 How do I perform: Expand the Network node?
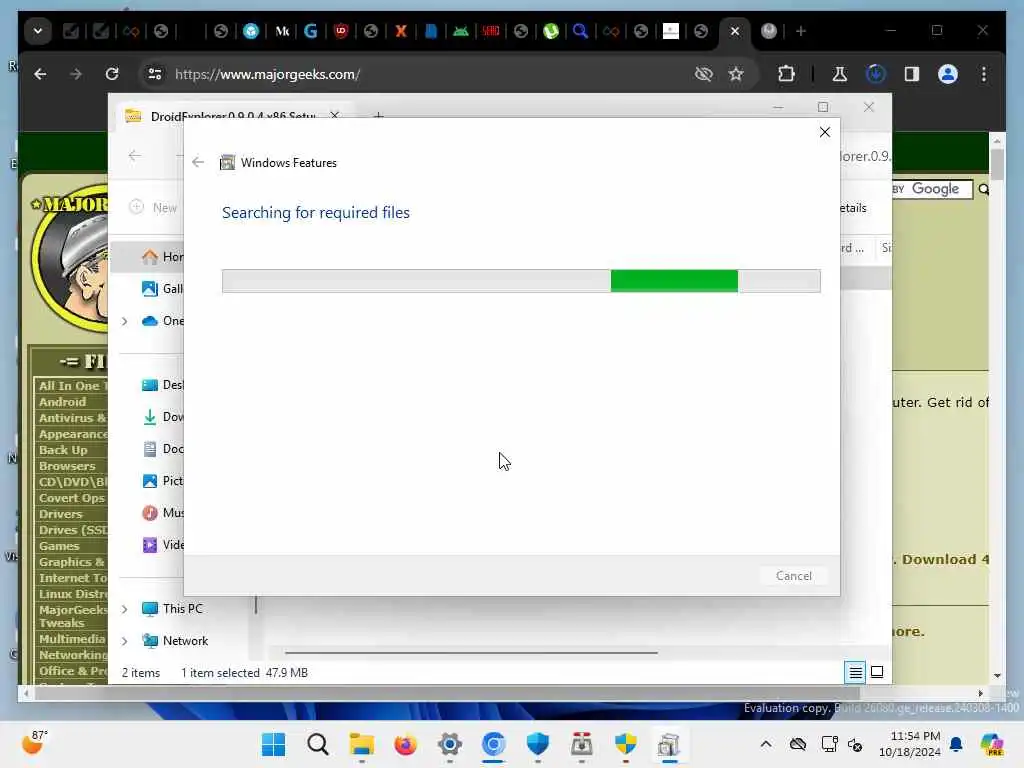tap(124, 641)
